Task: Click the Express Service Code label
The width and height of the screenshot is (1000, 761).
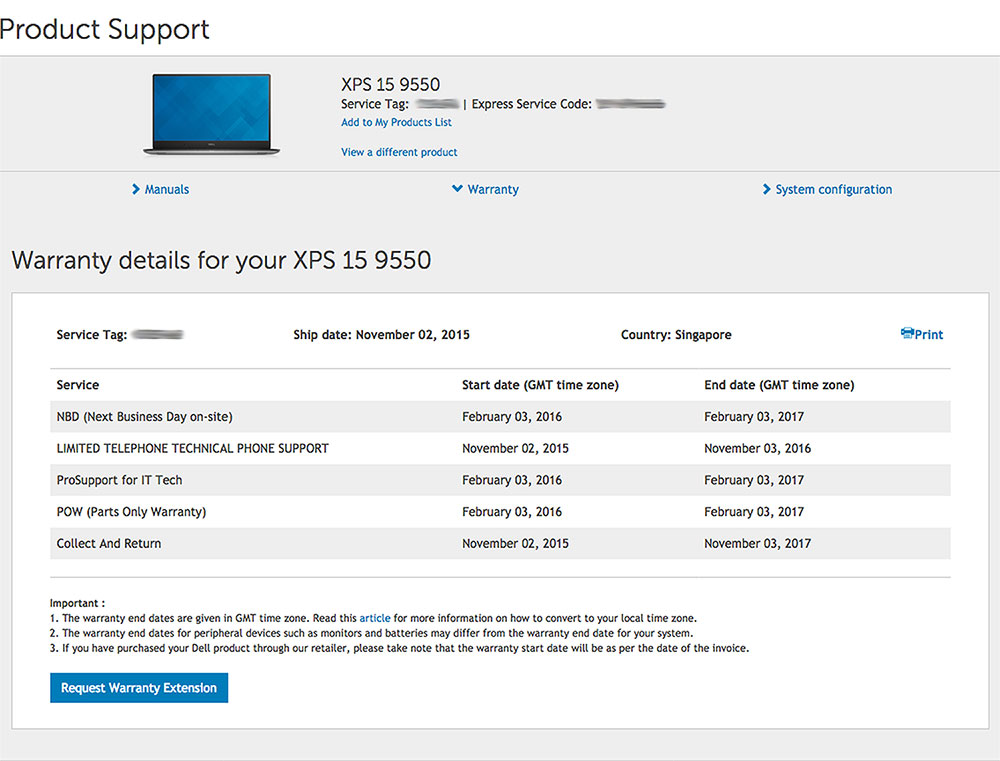Action: pyautogui.click(x=532, y=104)
